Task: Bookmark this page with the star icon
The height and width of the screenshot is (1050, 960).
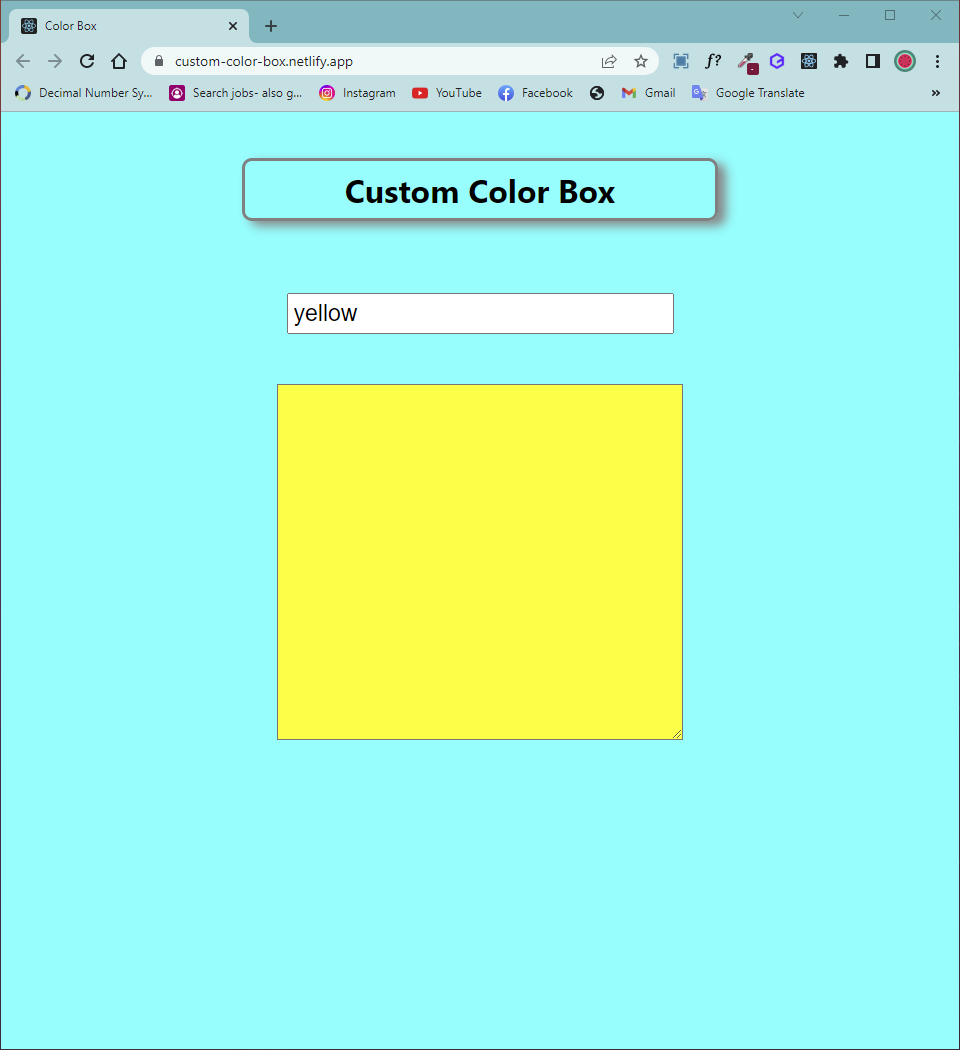Action: tap(641, 62)
